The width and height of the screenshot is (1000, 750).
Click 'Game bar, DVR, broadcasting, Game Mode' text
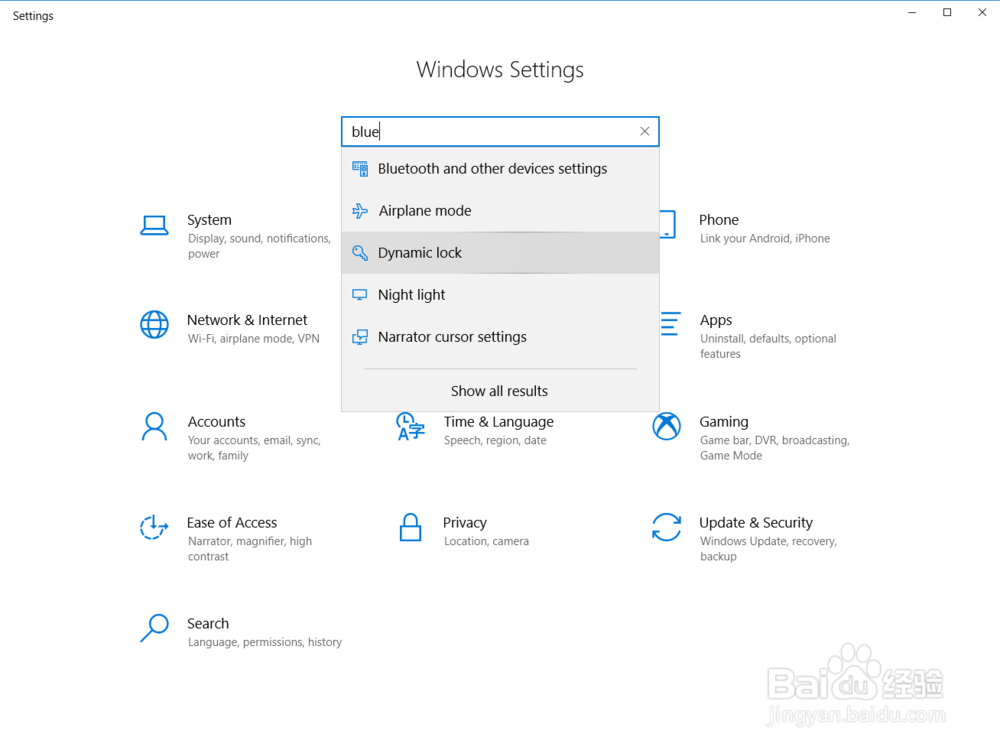point(774,448)
